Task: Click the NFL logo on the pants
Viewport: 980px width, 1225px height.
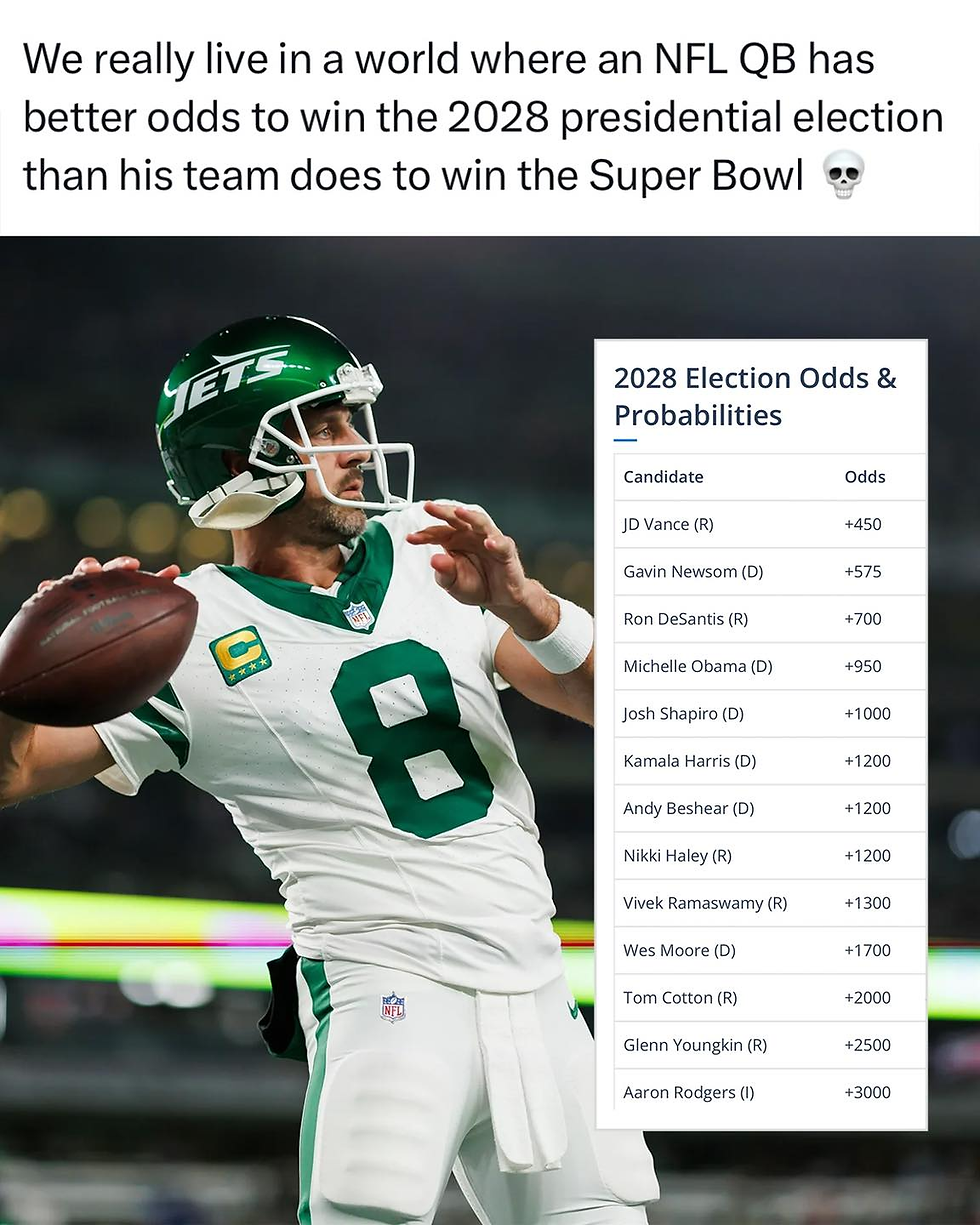Action: coord(393,1006)
